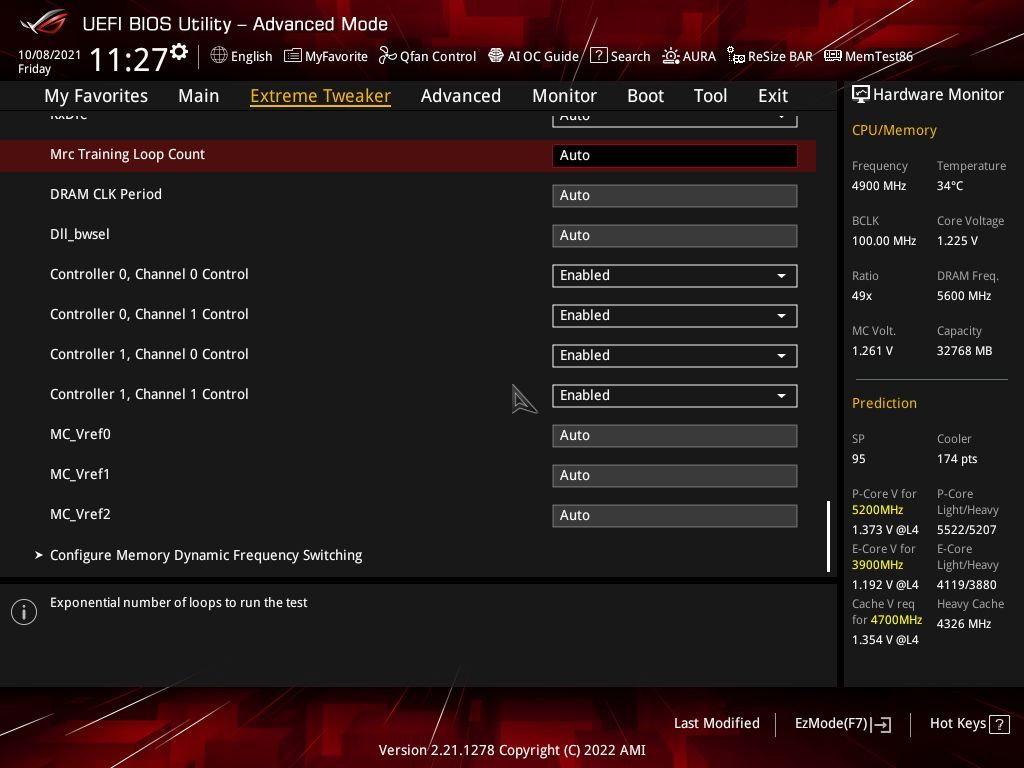1024x768 pixels.
Task: Click the 11:27 clock display
Action: (x=129, y=59)
